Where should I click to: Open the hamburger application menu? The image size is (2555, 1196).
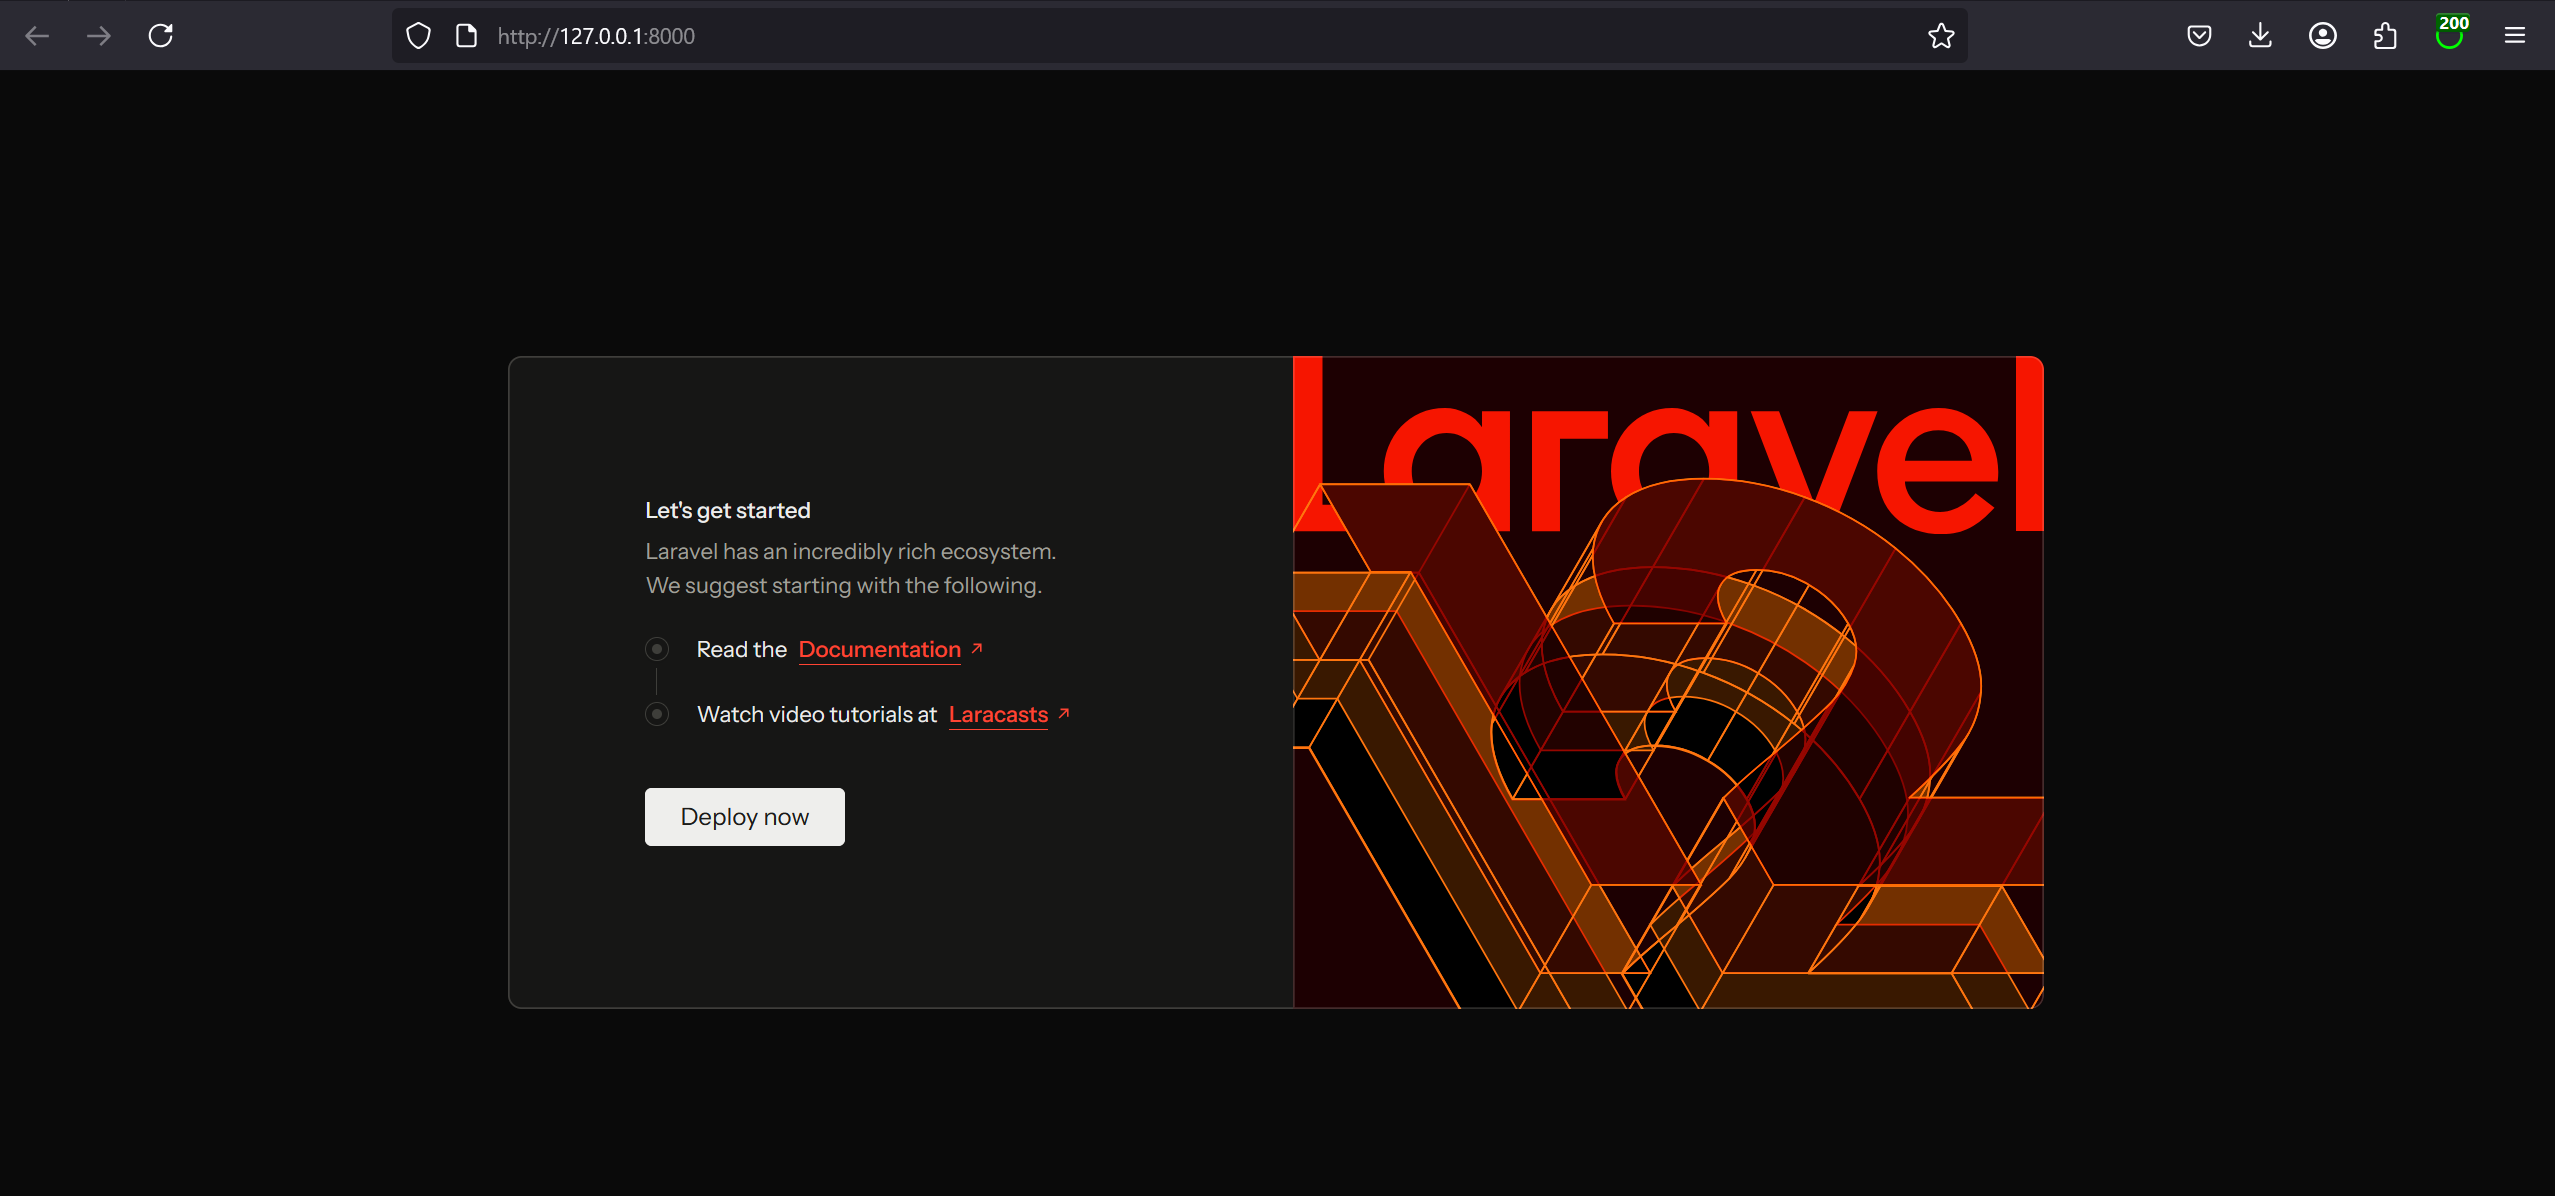[2514, 36]
